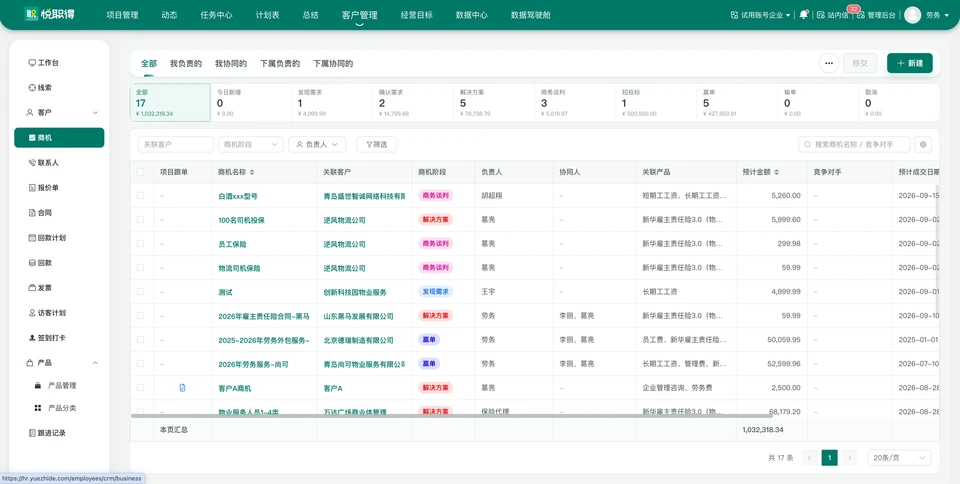Collapse the 客户 sidebar group
This screenshot has height=484, width=960.
[95, 113]
